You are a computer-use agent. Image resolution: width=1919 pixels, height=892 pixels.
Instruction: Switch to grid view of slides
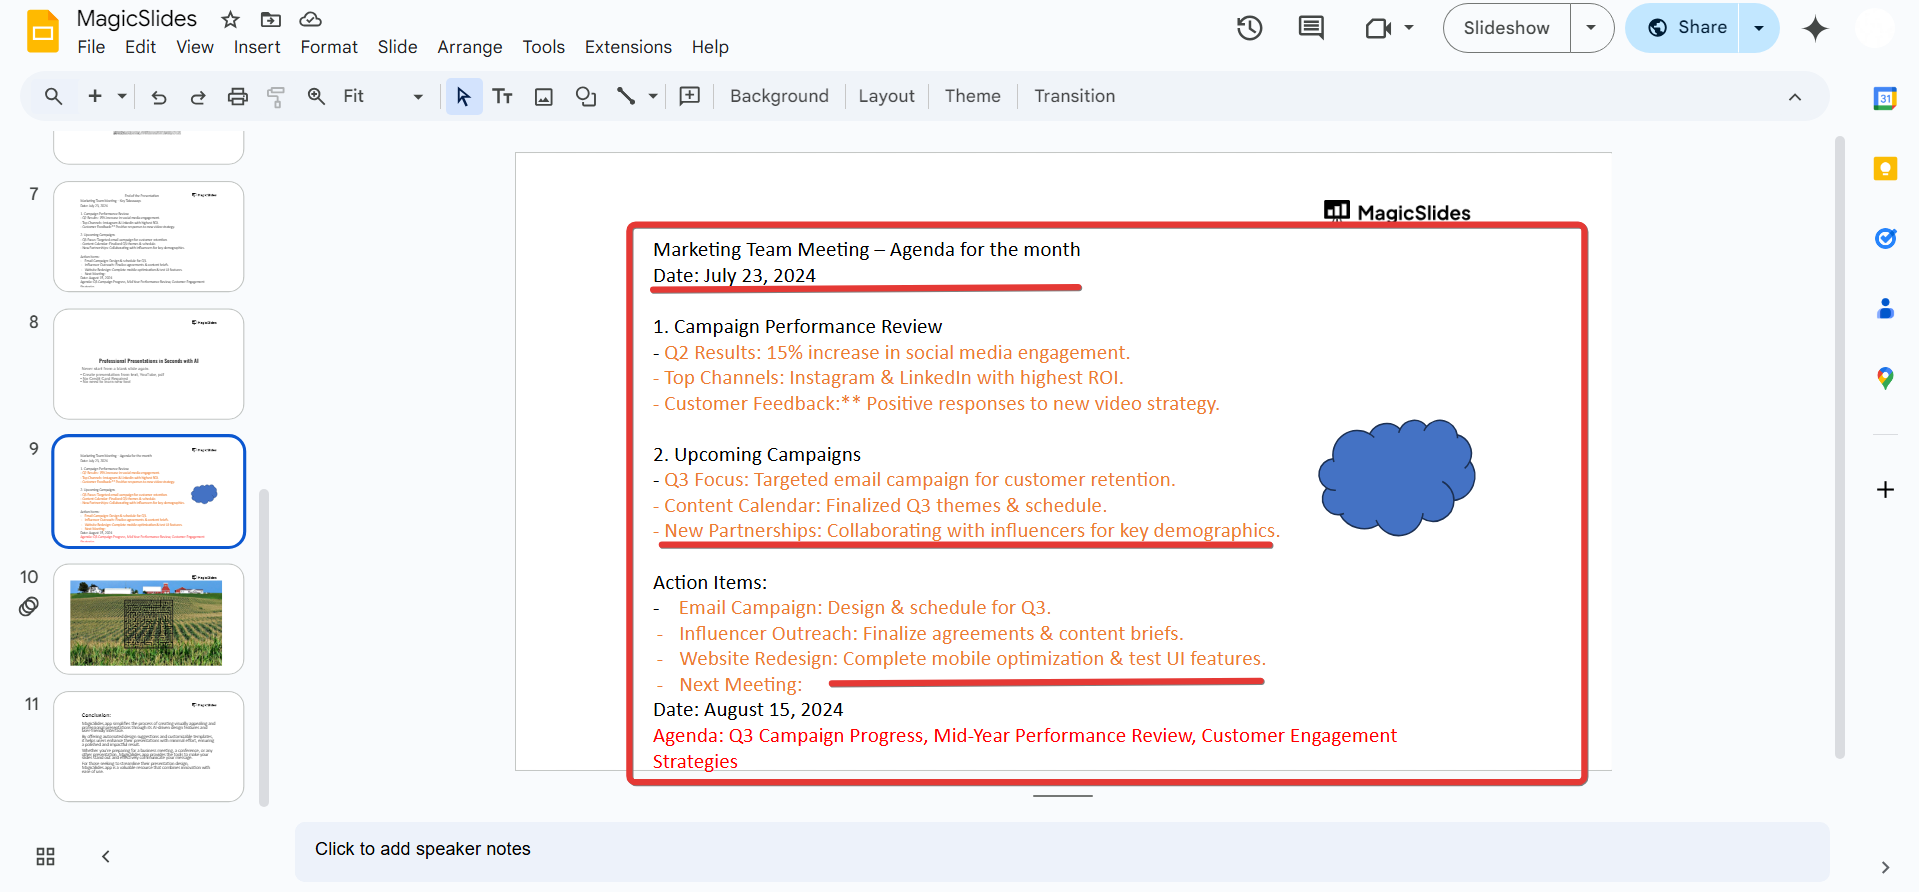coord(45,856)
